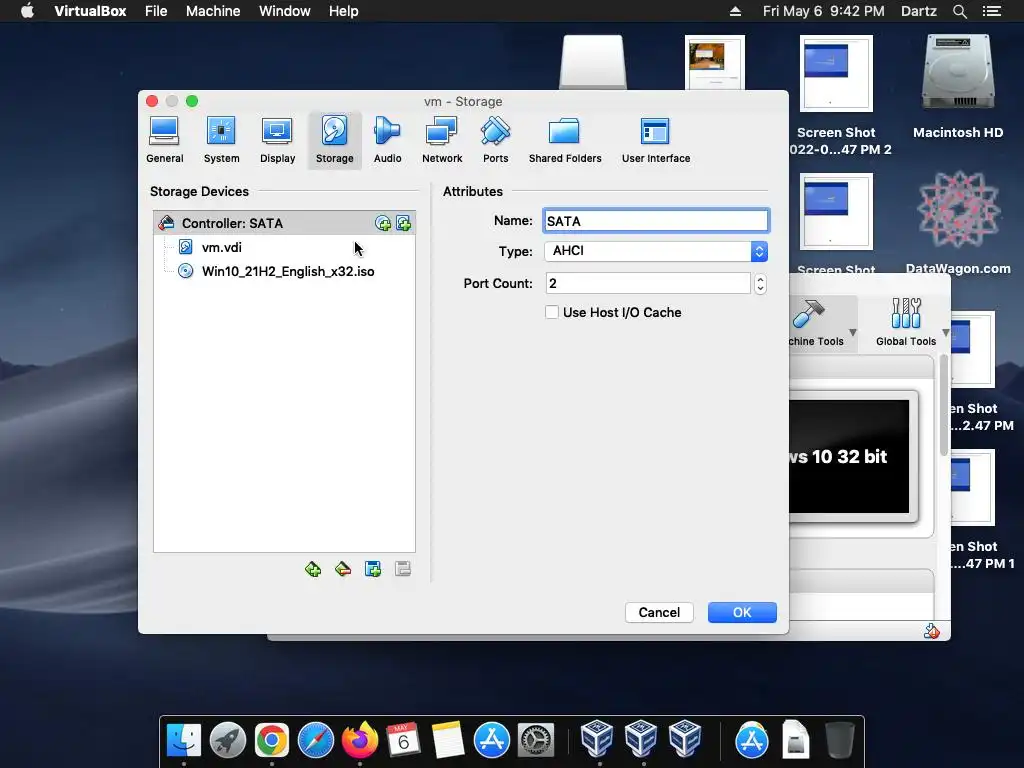
Task: Click the date and time in menu bar
Action: tap(824, 11)
